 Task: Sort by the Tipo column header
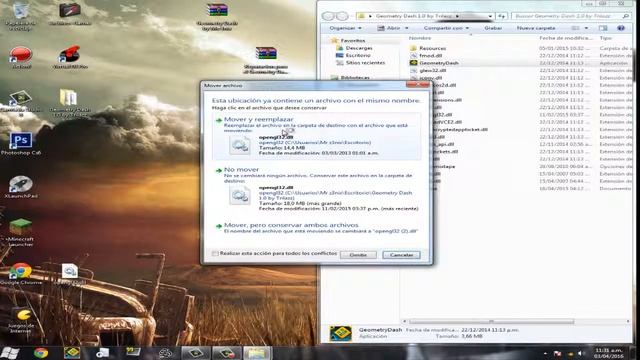tap(606, 38)
